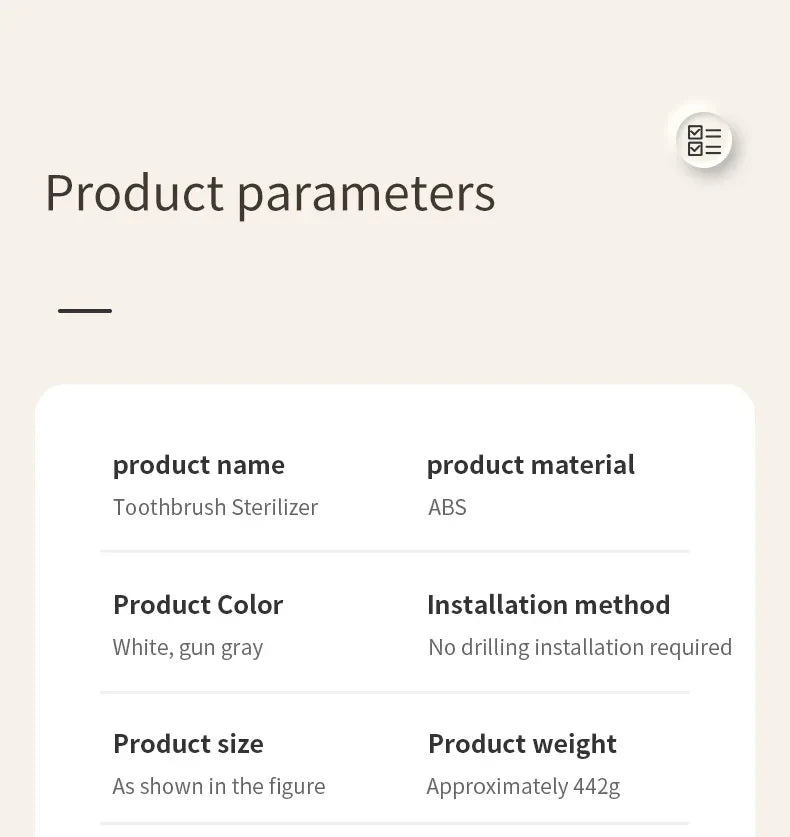Click the 'White, gun gray' color value

tap(188, 648)
